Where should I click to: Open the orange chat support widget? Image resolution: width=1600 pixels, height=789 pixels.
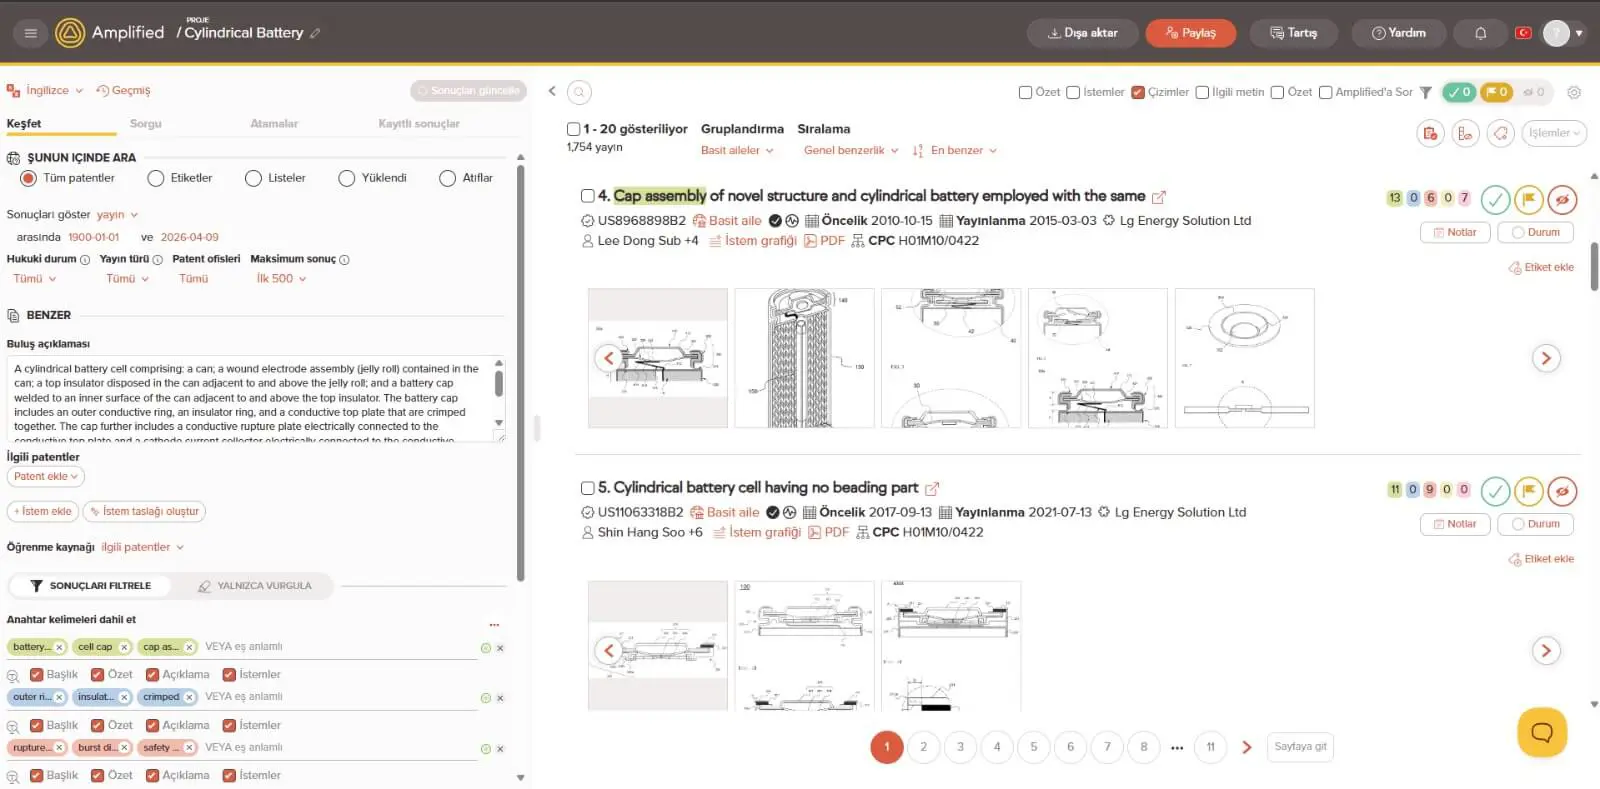tap(1541, 732)
